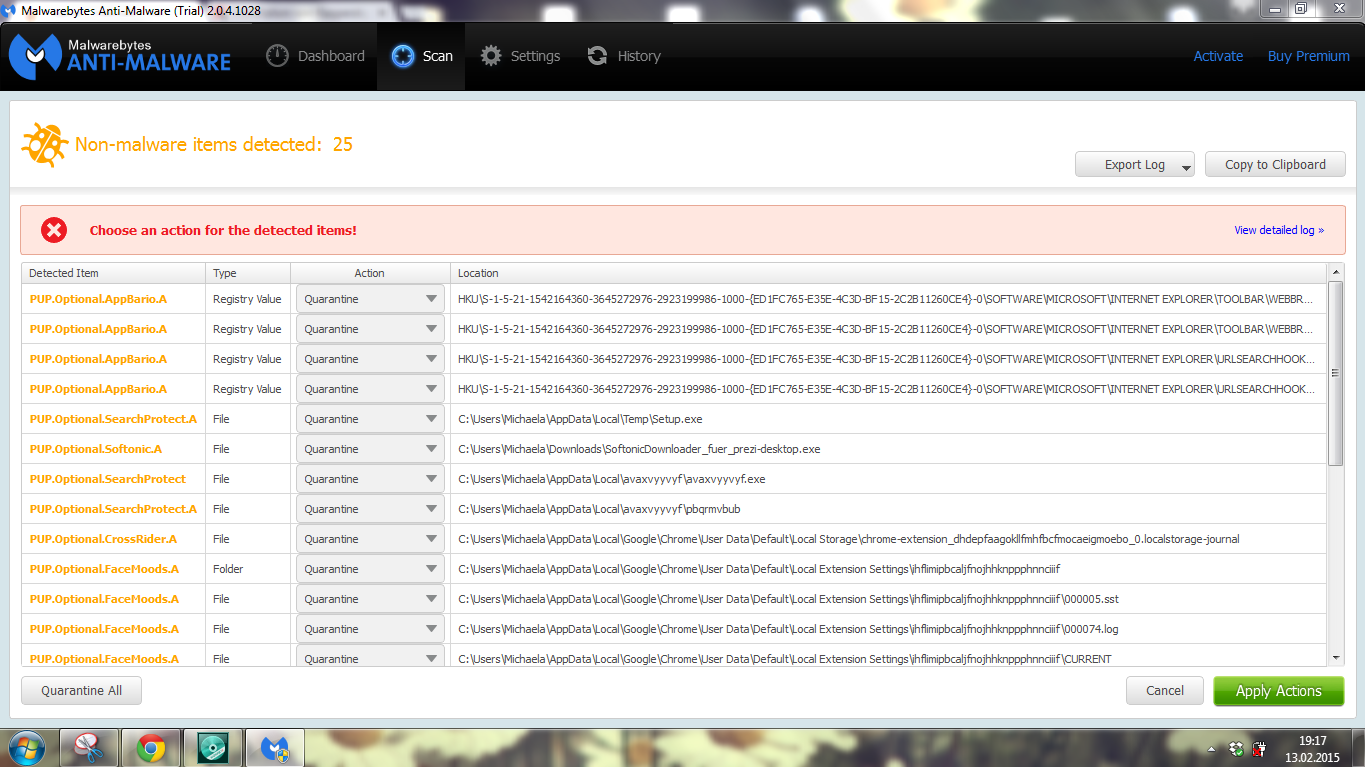Click the Settings gear icon

pos(491,56)
